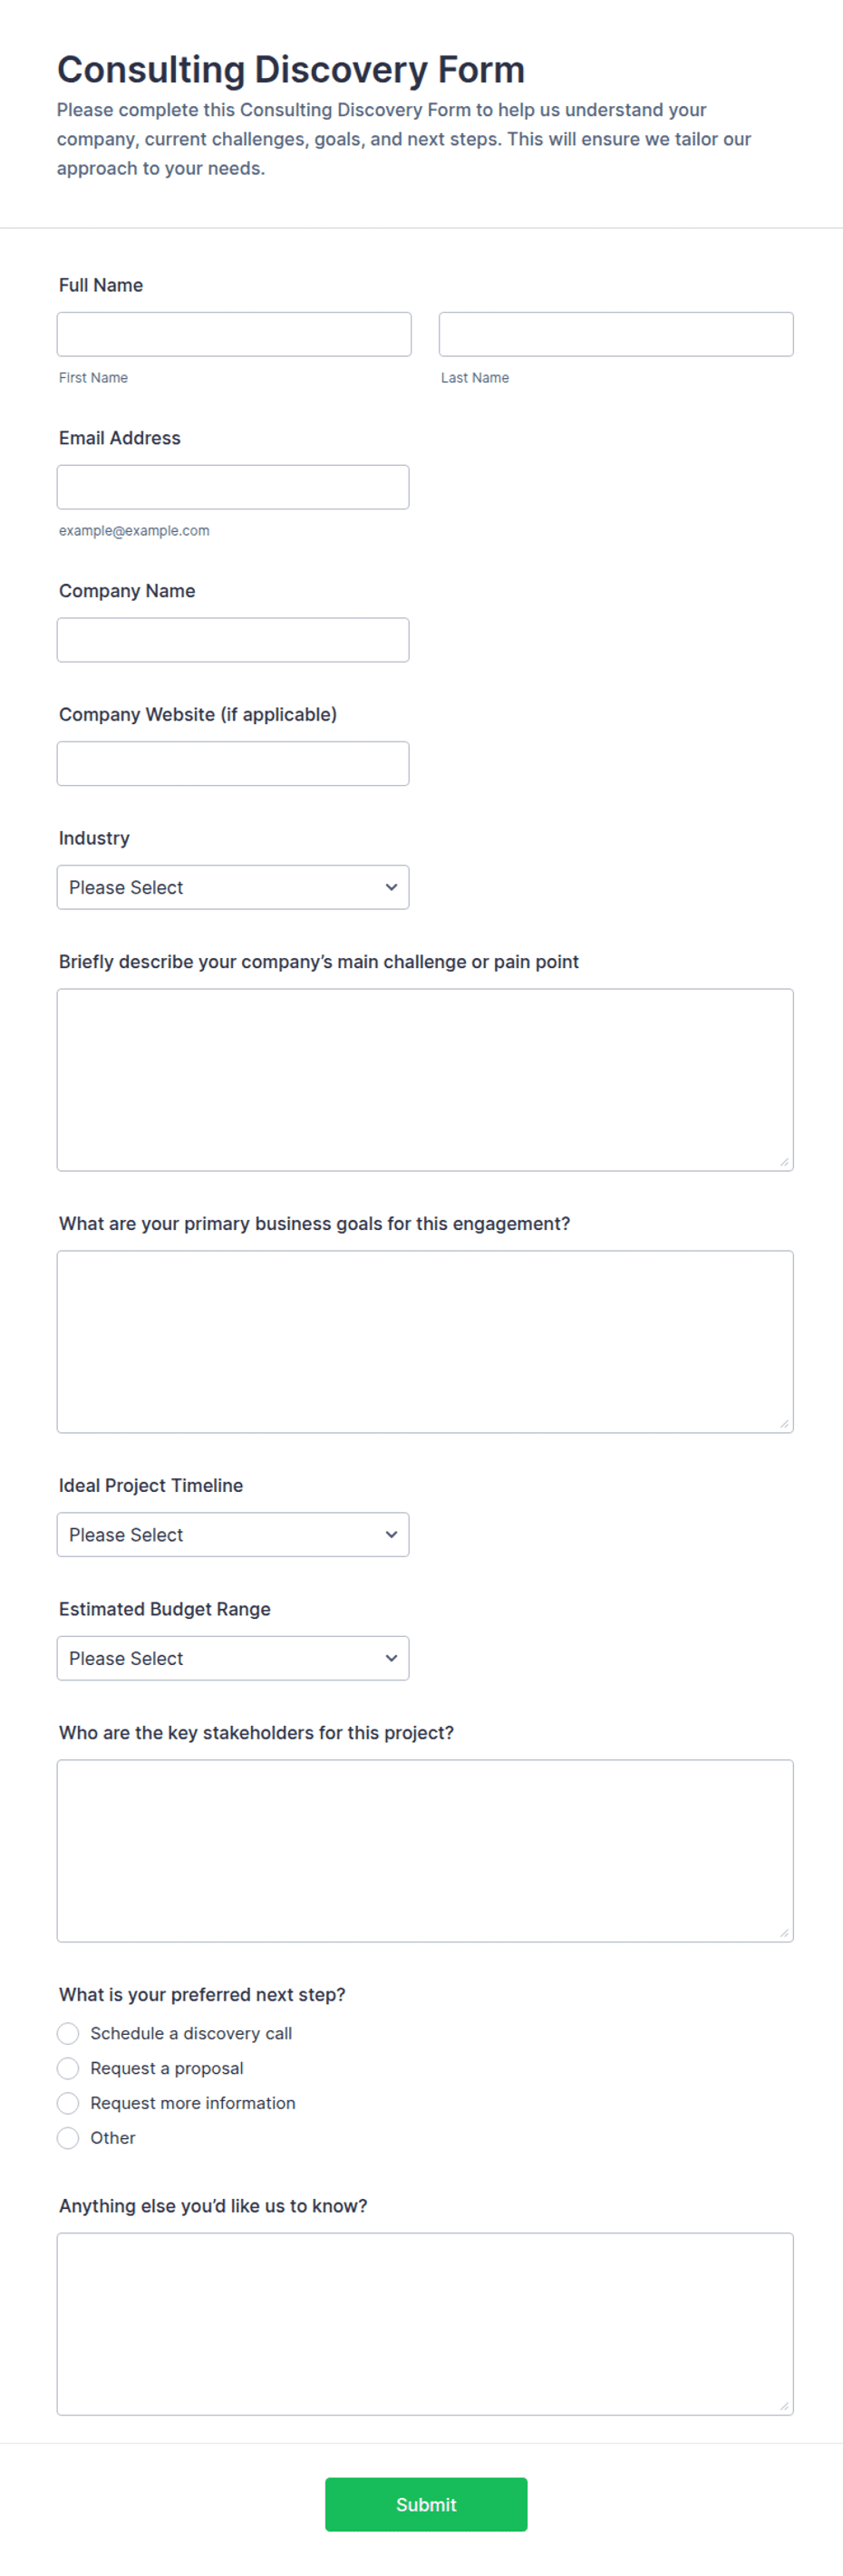Click the main challenge description text area

425,1081
